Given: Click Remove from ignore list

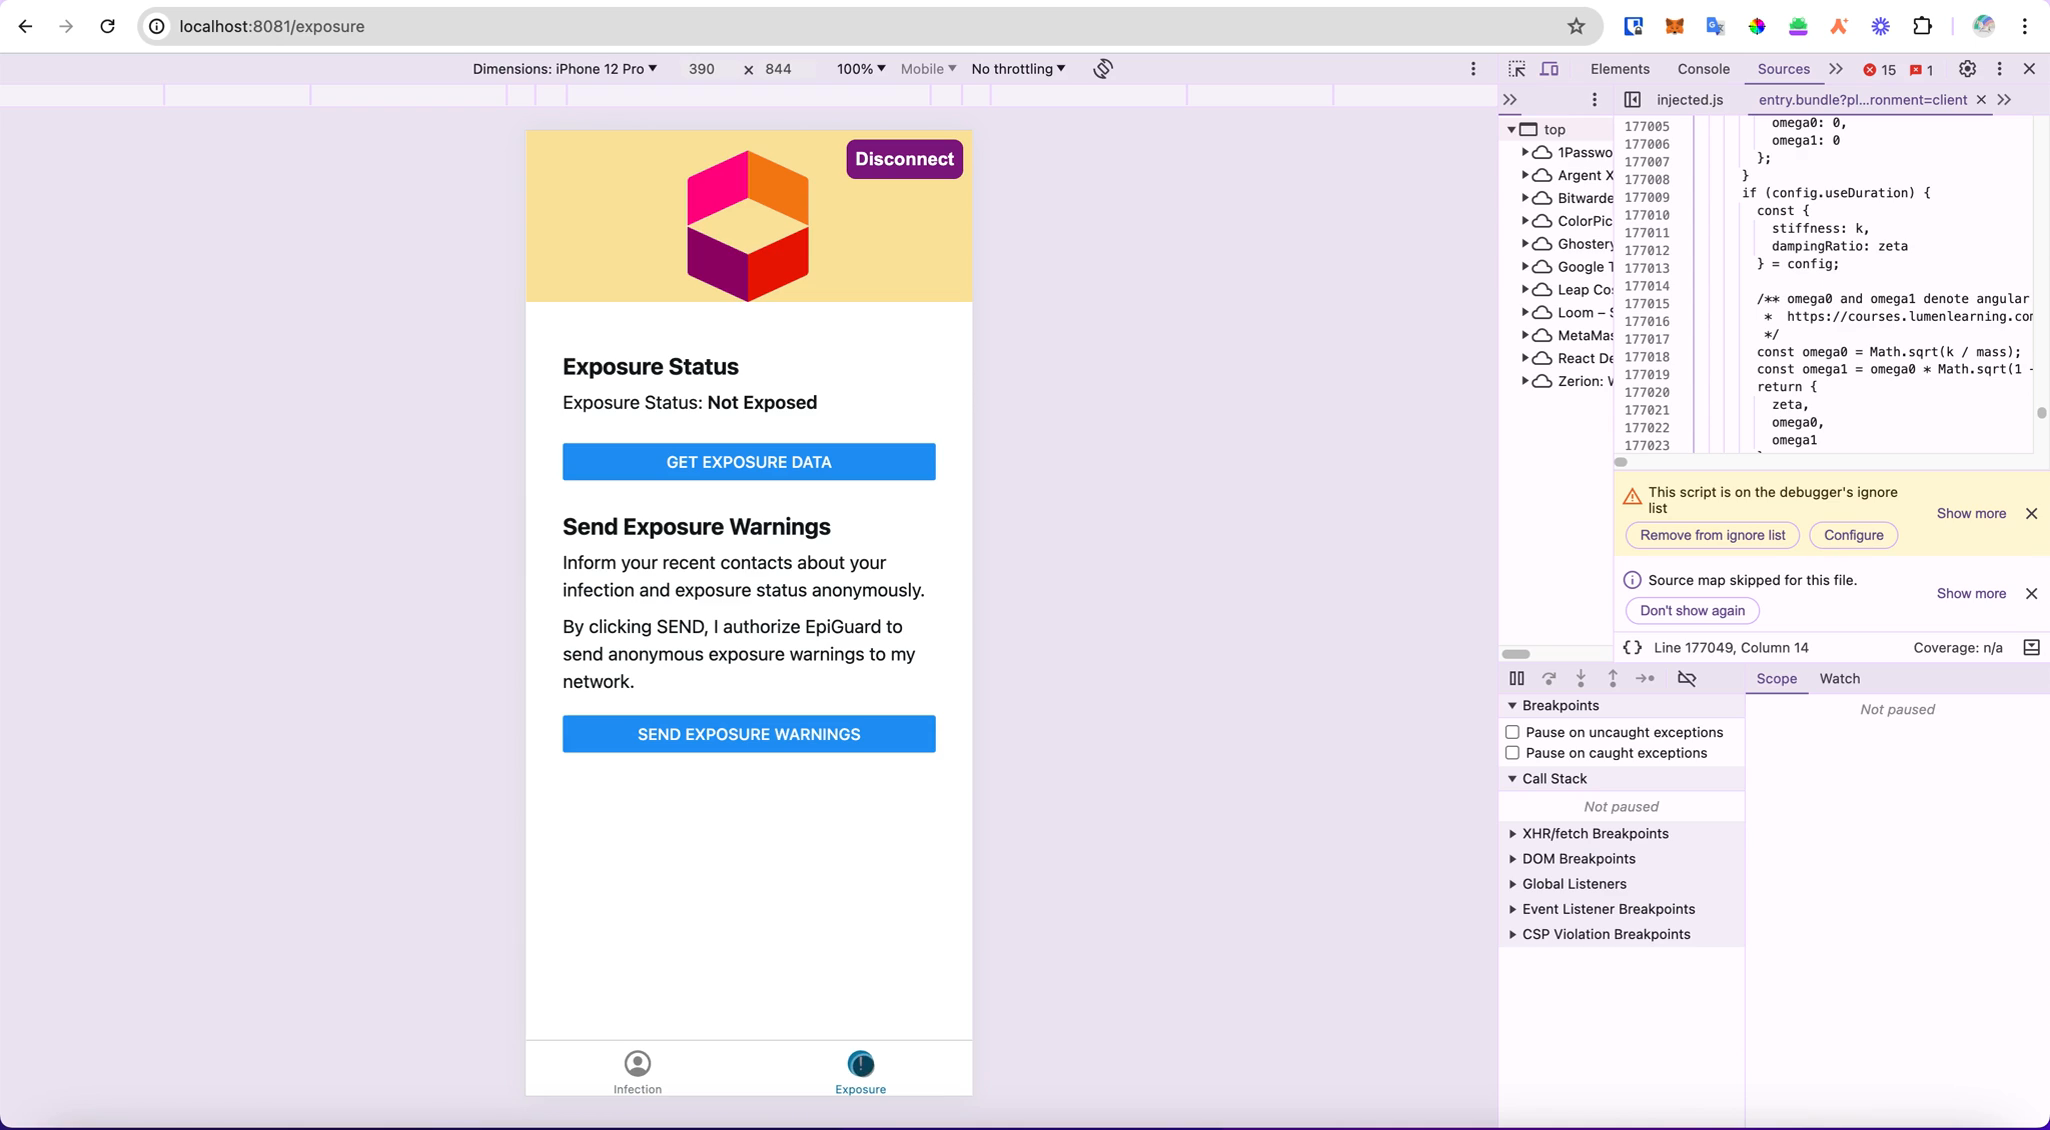Looking at the screenshot, I should coord(1712,536).
